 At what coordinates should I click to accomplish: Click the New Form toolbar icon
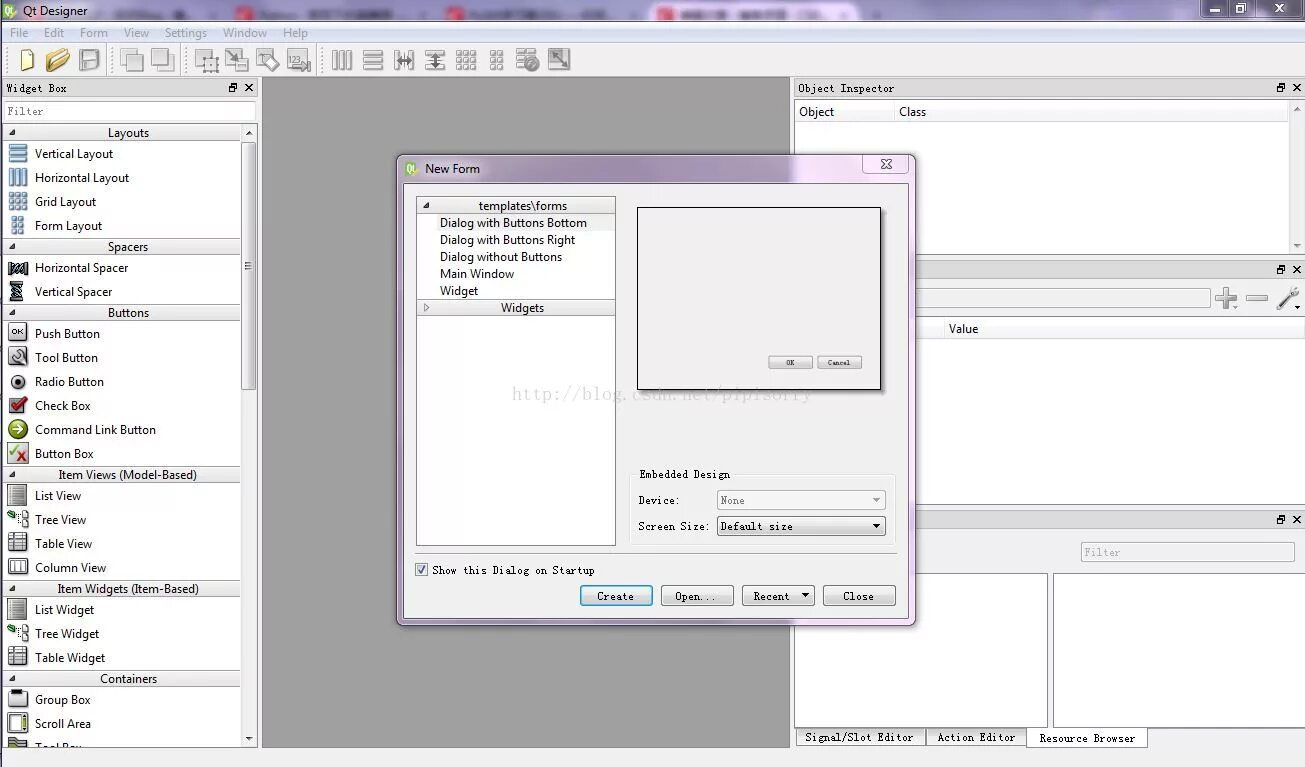tap(27, 60)
